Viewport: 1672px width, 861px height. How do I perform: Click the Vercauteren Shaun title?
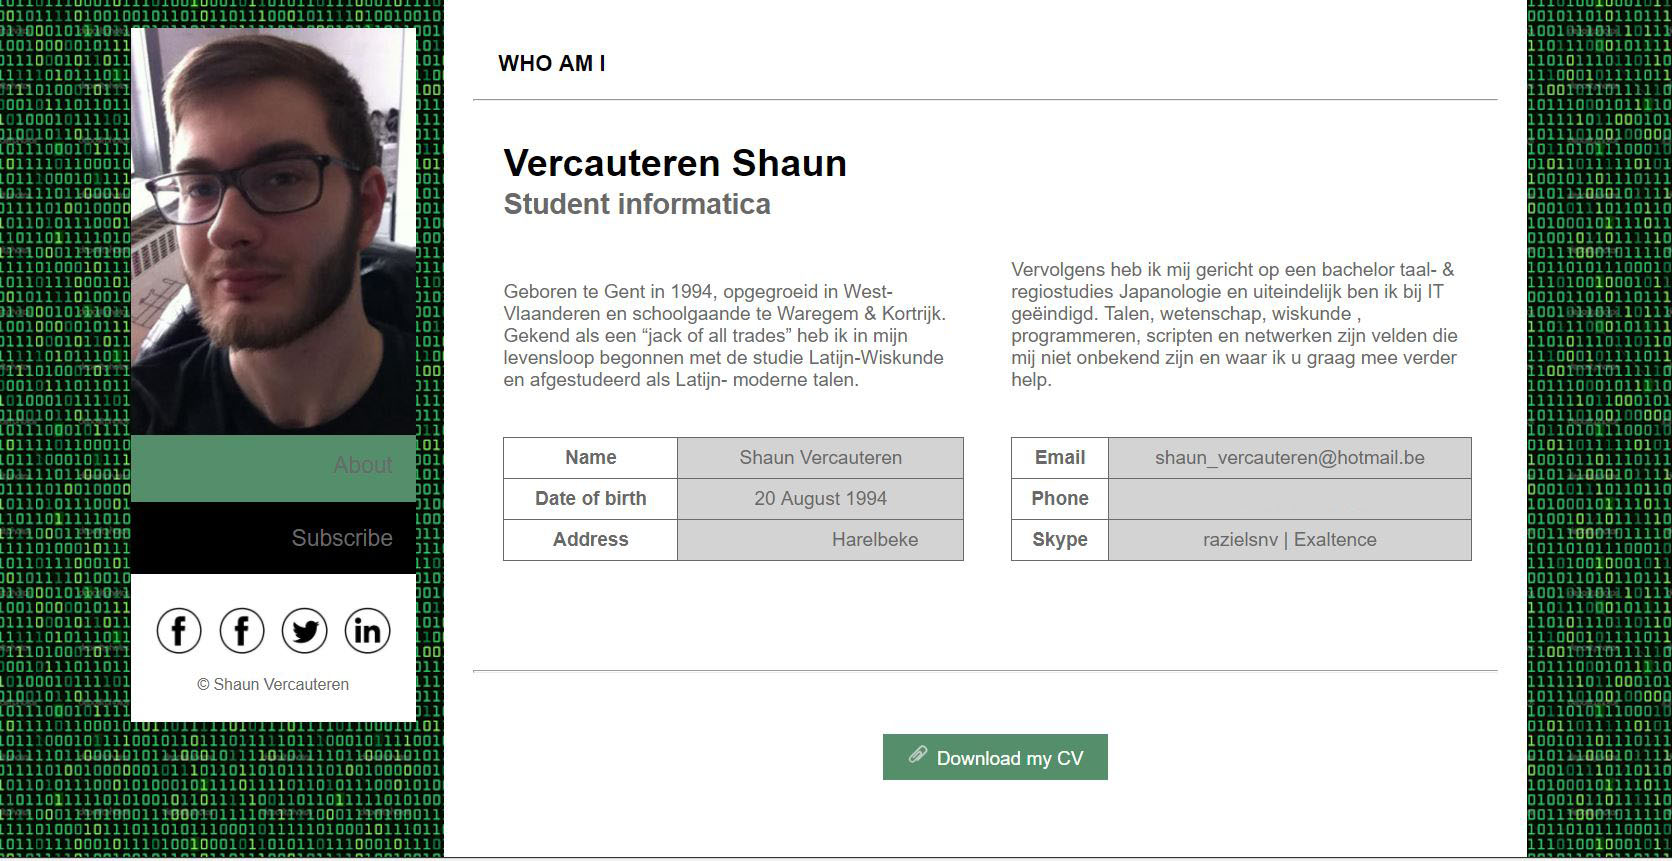(675, 163)
